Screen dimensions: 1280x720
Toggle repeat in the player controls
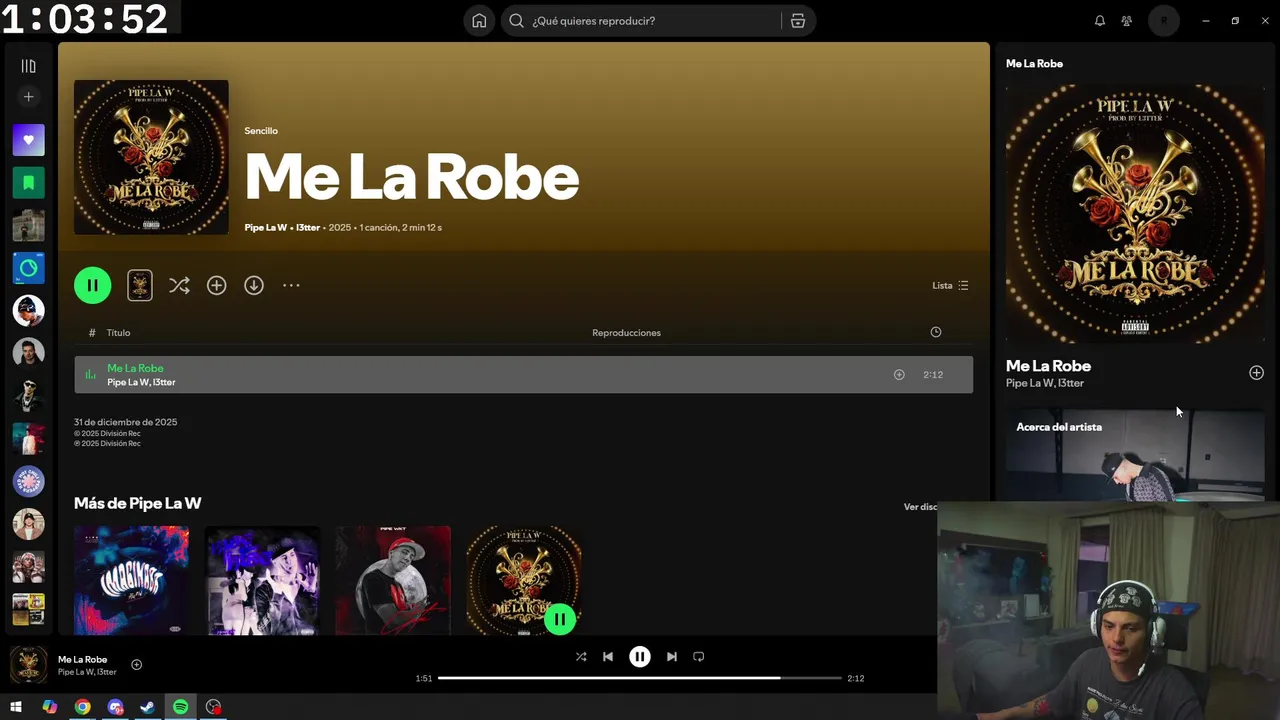point(699,657)
